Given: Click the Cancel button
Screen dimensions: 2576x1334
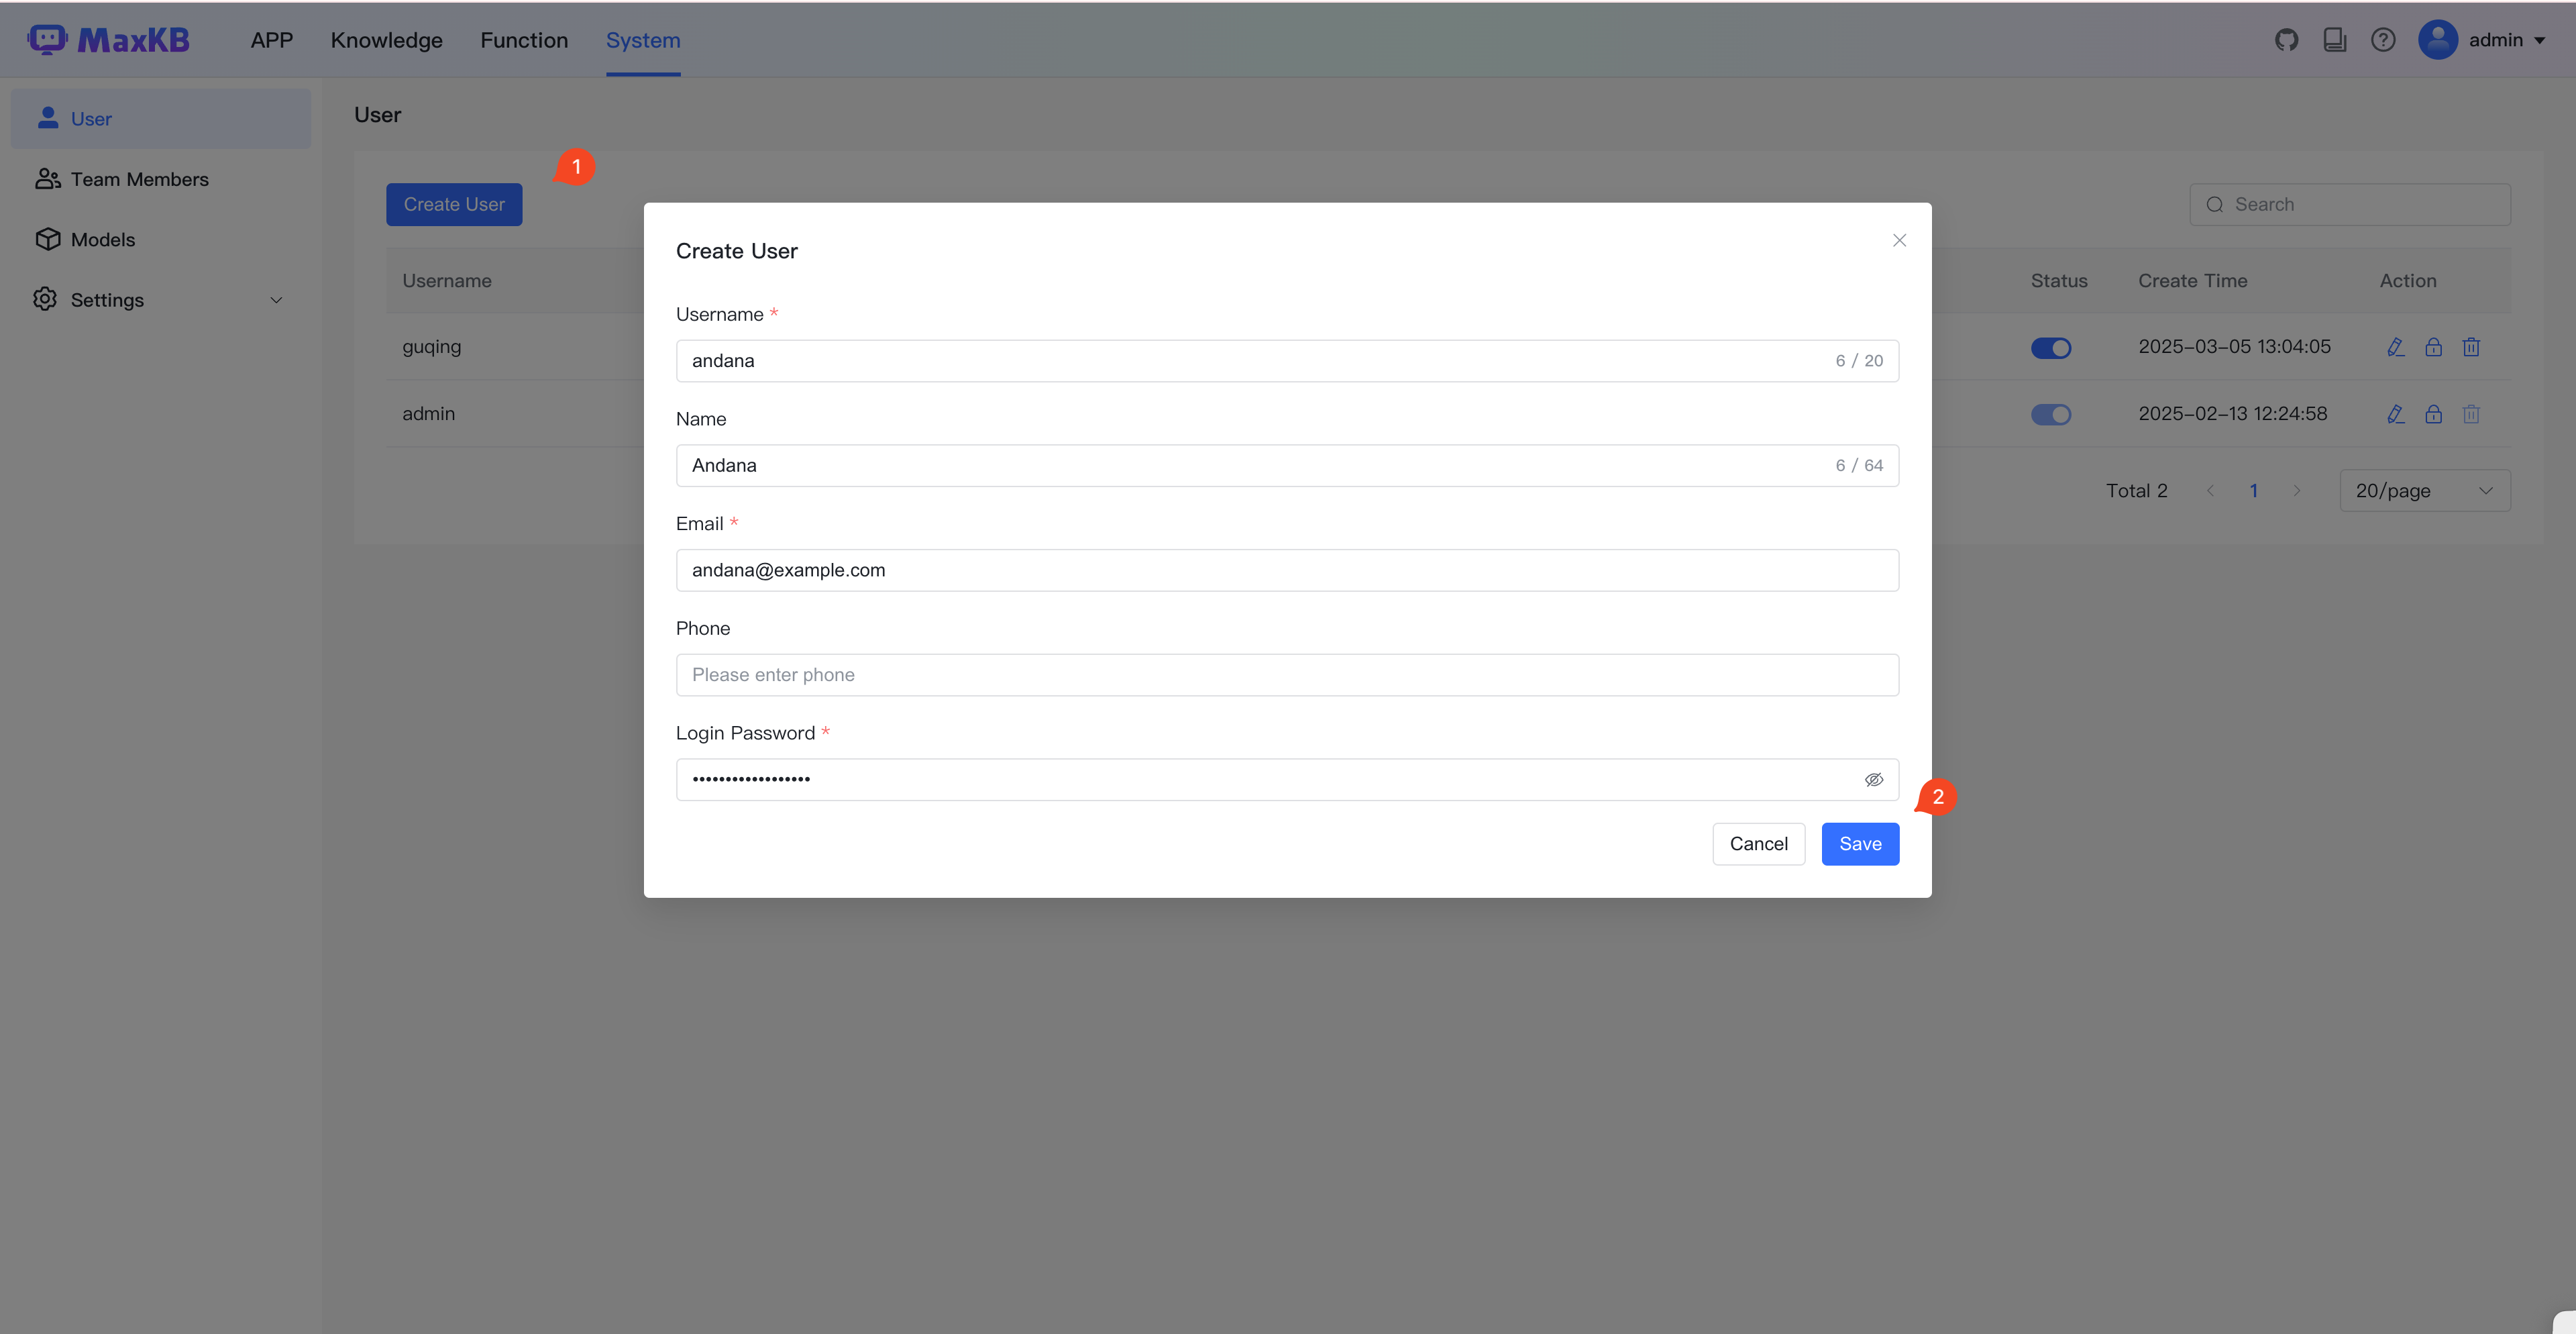Looking at the screenshot, I should [x=1758, y=844].
